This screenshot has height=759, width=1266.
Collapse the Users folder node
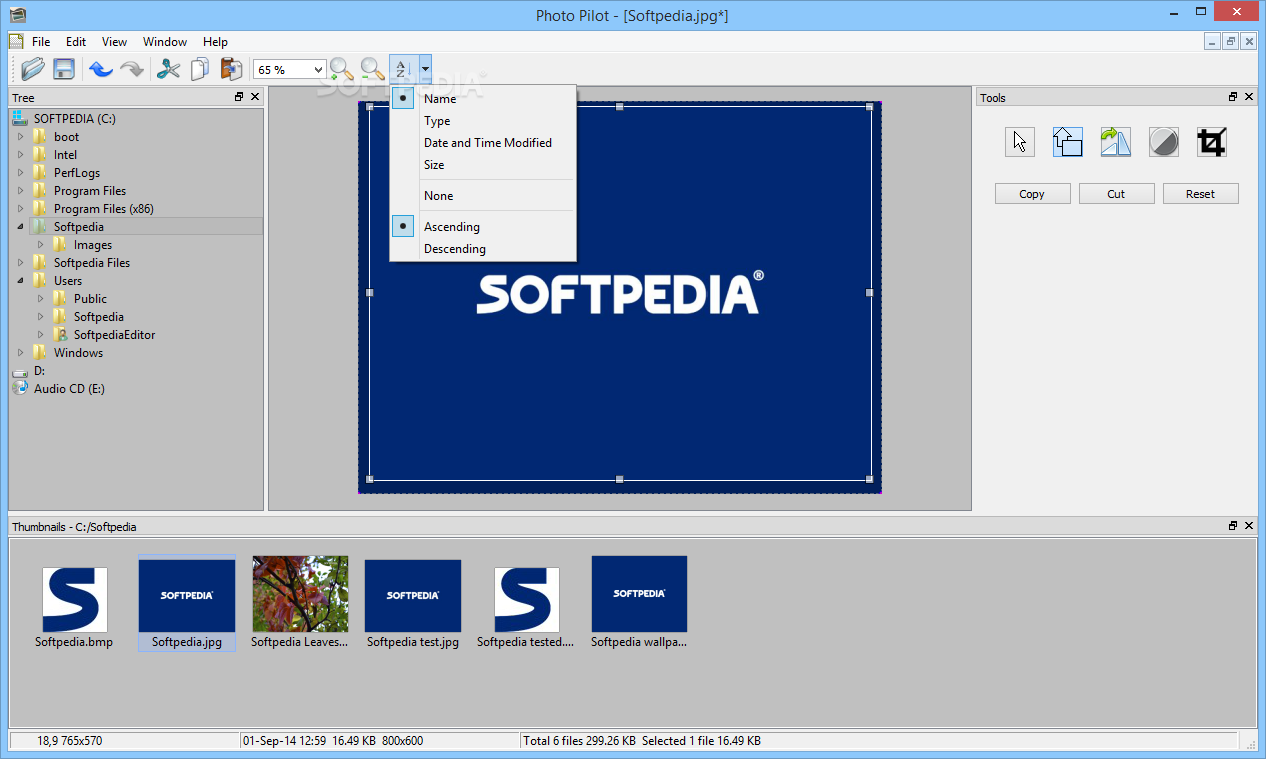(20, 281)
